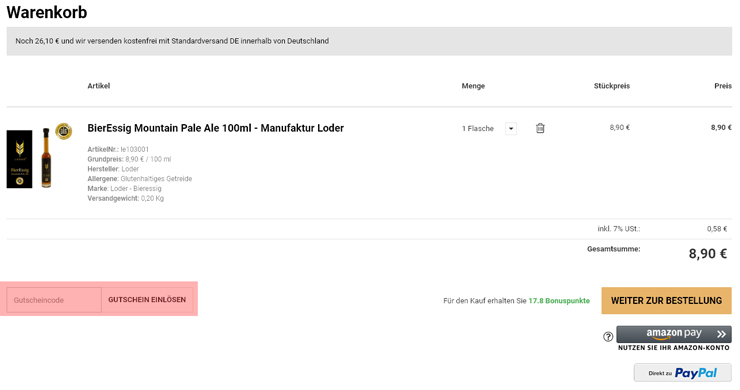Proceed with Weiter zur Bestellung button
The height and width of the screenshot is (390, 740).
click(666, 300)
